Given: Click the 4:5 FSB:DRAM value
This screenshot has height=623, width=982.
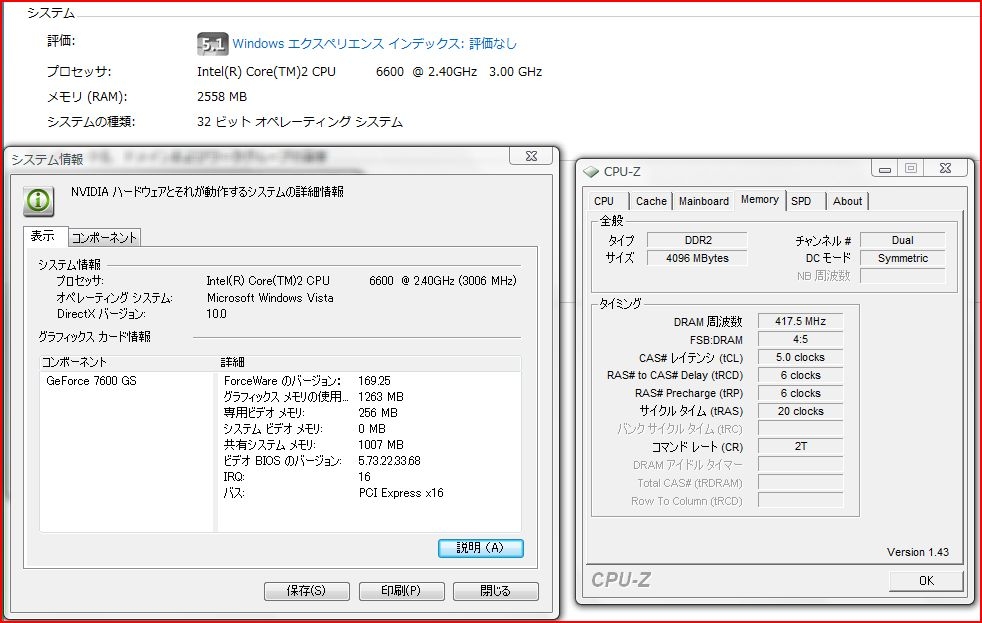Looking at the screenshot, I should (800, 339).
